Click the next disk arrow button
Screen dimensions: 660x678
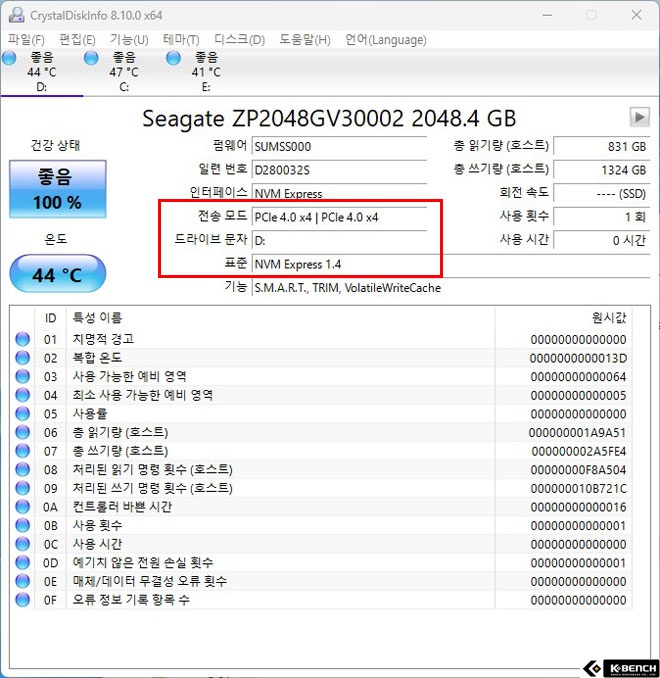pyautogui.click(x=639, y=117)
